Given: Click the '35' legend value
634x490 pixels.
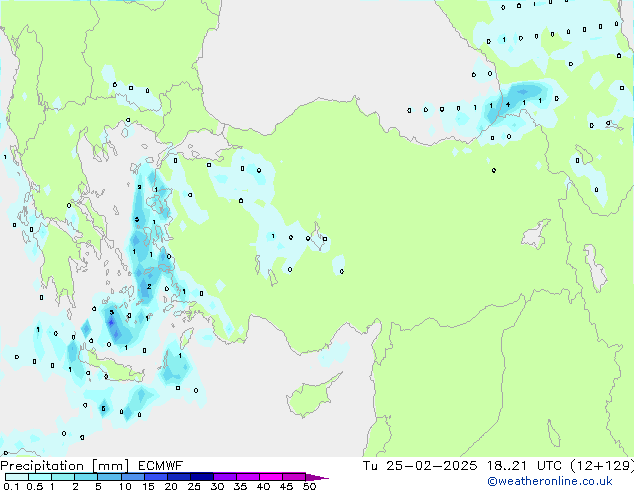Looking at the screenshot, I should tap(240, 486).
